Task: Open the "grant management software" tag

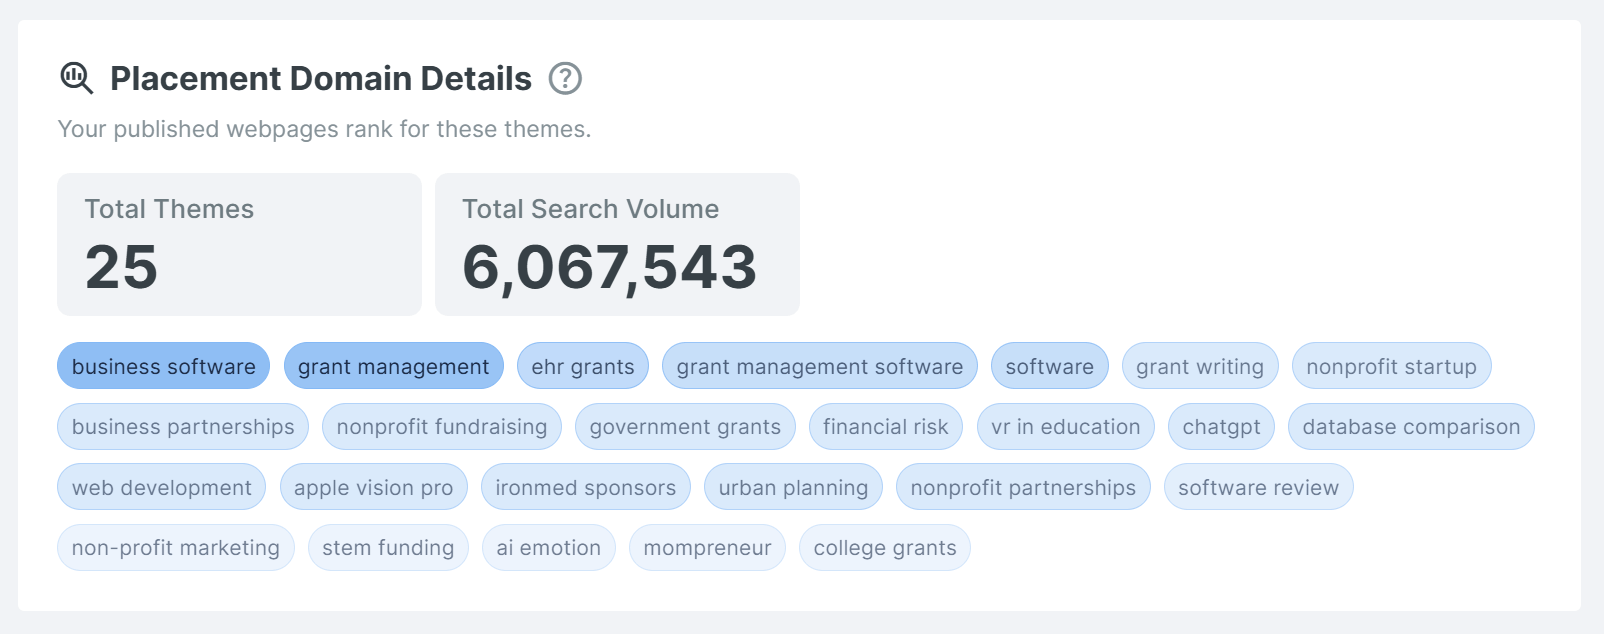Action: point(819,367)
